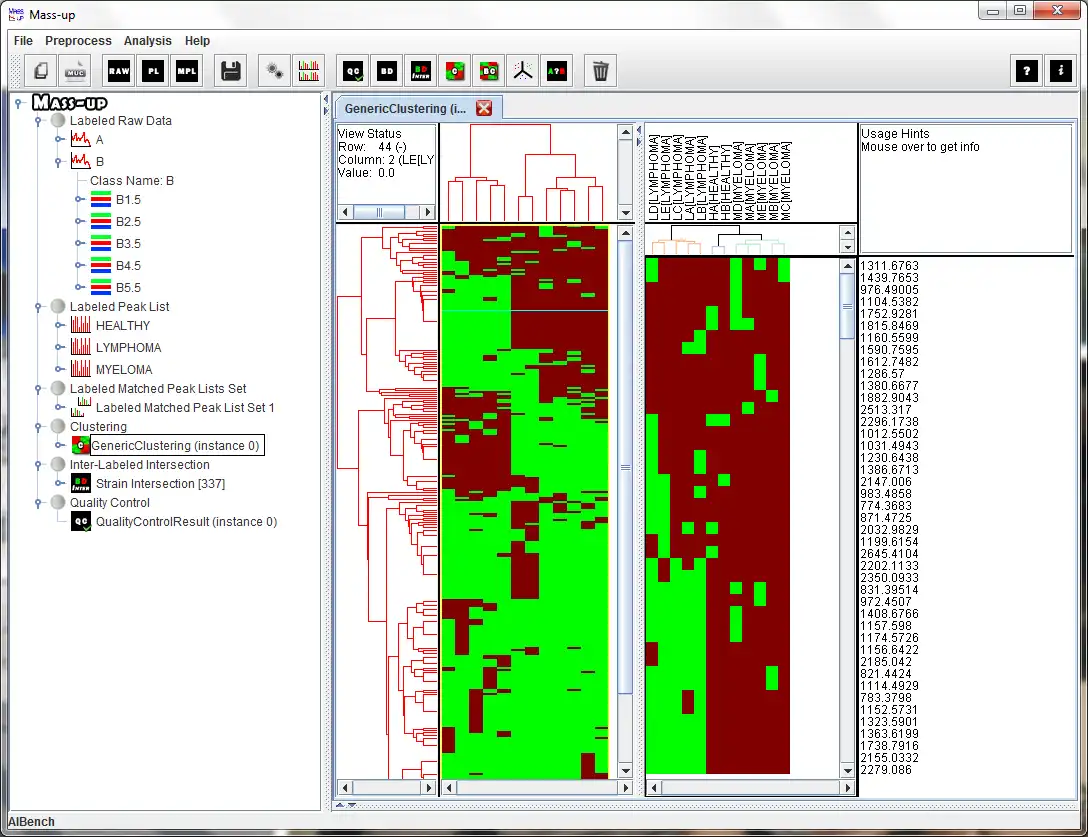Collapse the Clustering node
The width and height of the screenshot is (1088, 837).
tap(38, 427)
